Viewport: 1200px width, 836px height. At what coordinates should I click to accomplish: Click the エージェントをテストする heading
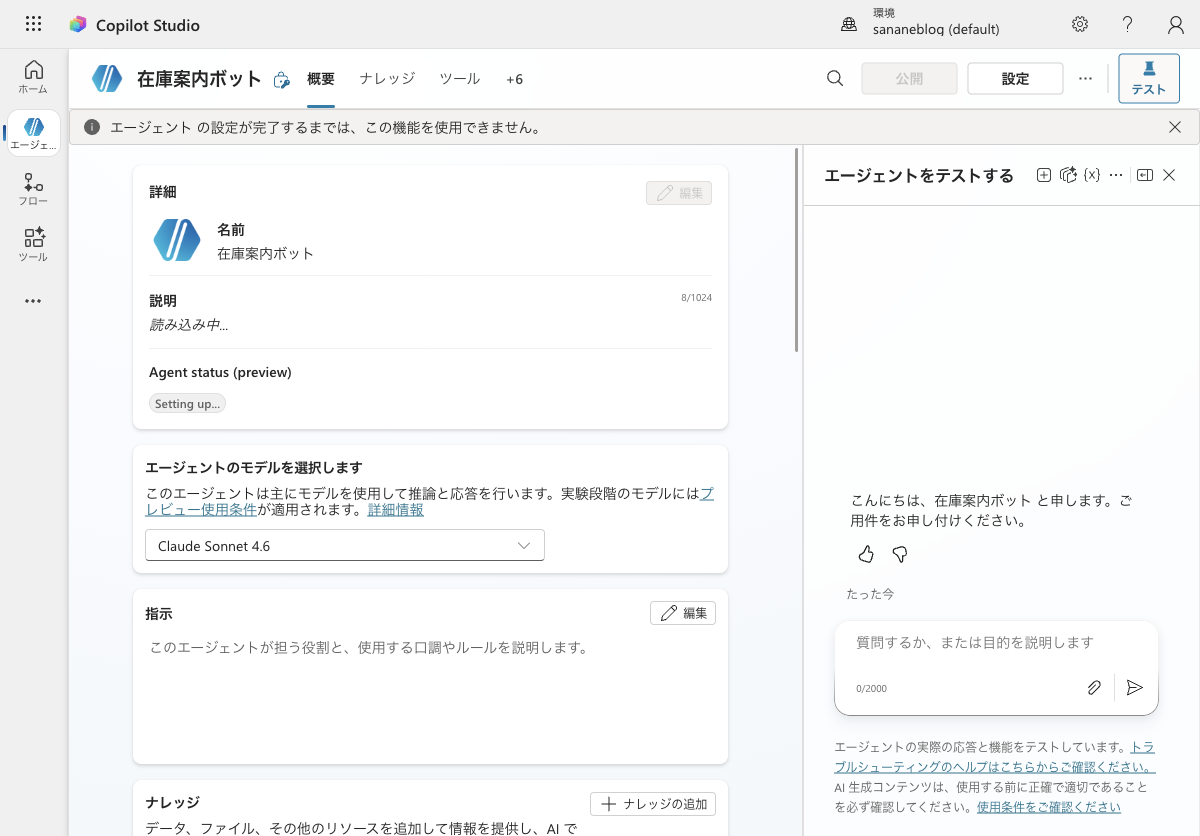pyautogui.click(x=919, y=175)
